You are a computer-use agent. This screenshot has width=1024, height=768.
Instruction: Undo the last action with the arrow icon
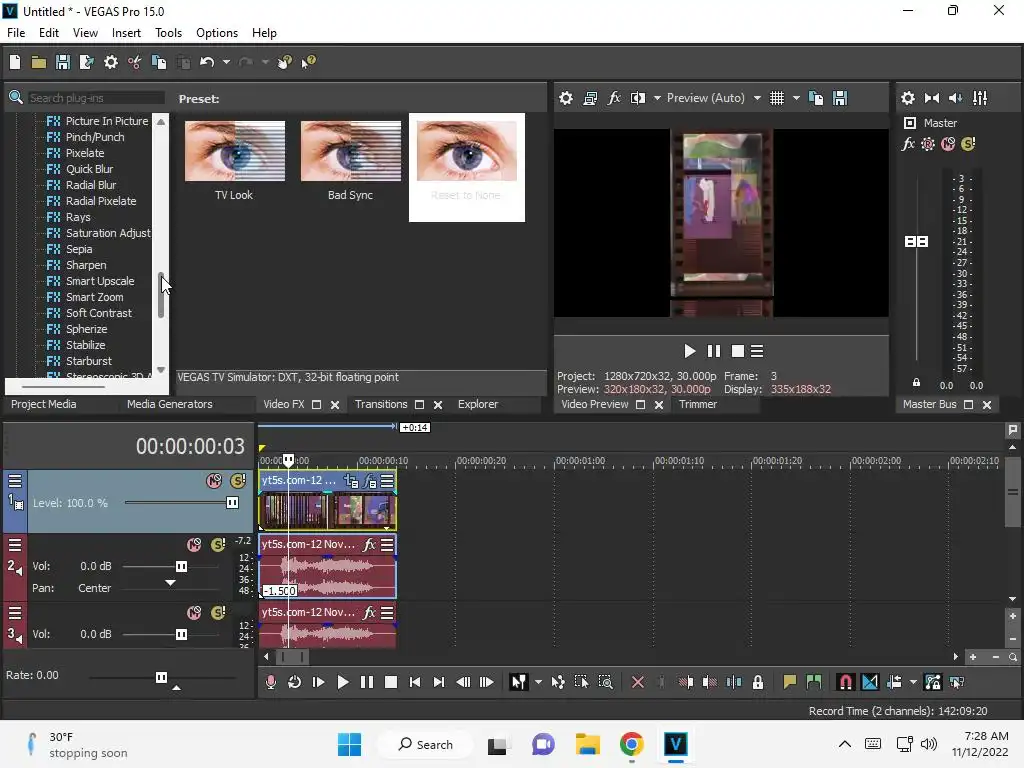pos(207,62)
